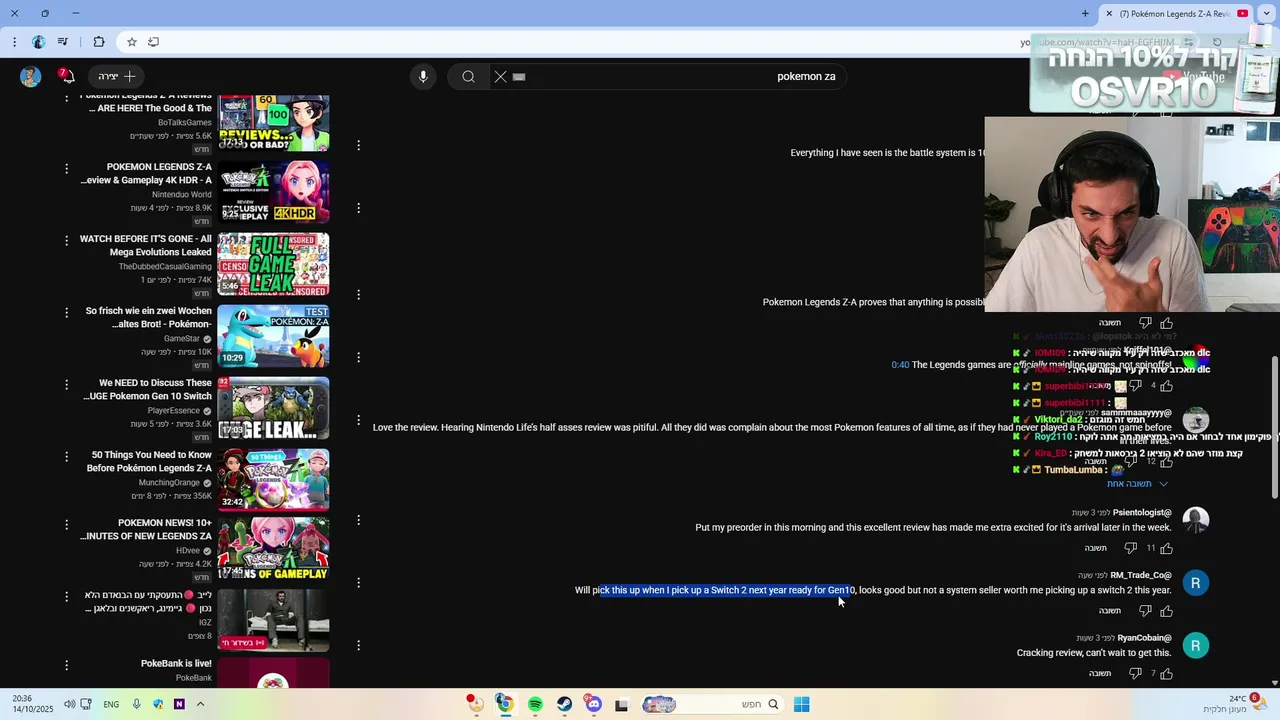
Task: Open options menu for 'We NEED to Discuss These' video
Action: 66,385
